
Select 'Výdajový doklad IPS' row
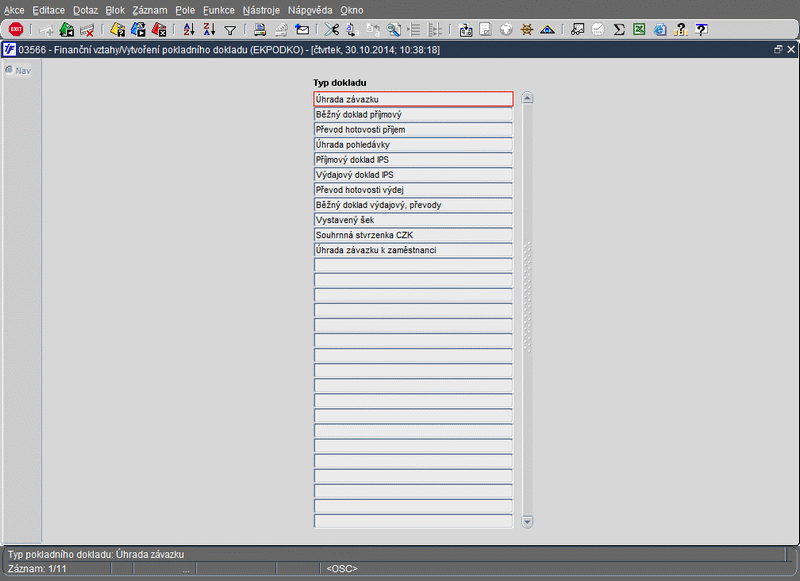413,174
